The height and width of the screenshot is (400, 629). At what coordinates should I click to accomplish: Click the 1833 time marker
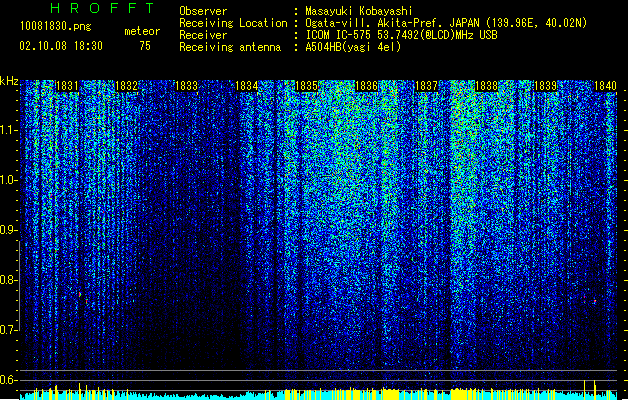click(187, 86)
